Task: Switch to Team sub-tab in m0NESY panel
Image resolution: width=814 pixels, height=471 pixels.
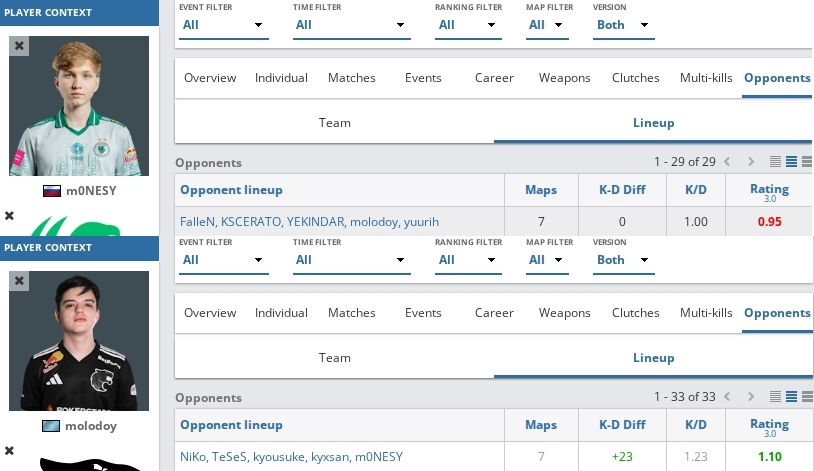Action: tap(335, 123)
